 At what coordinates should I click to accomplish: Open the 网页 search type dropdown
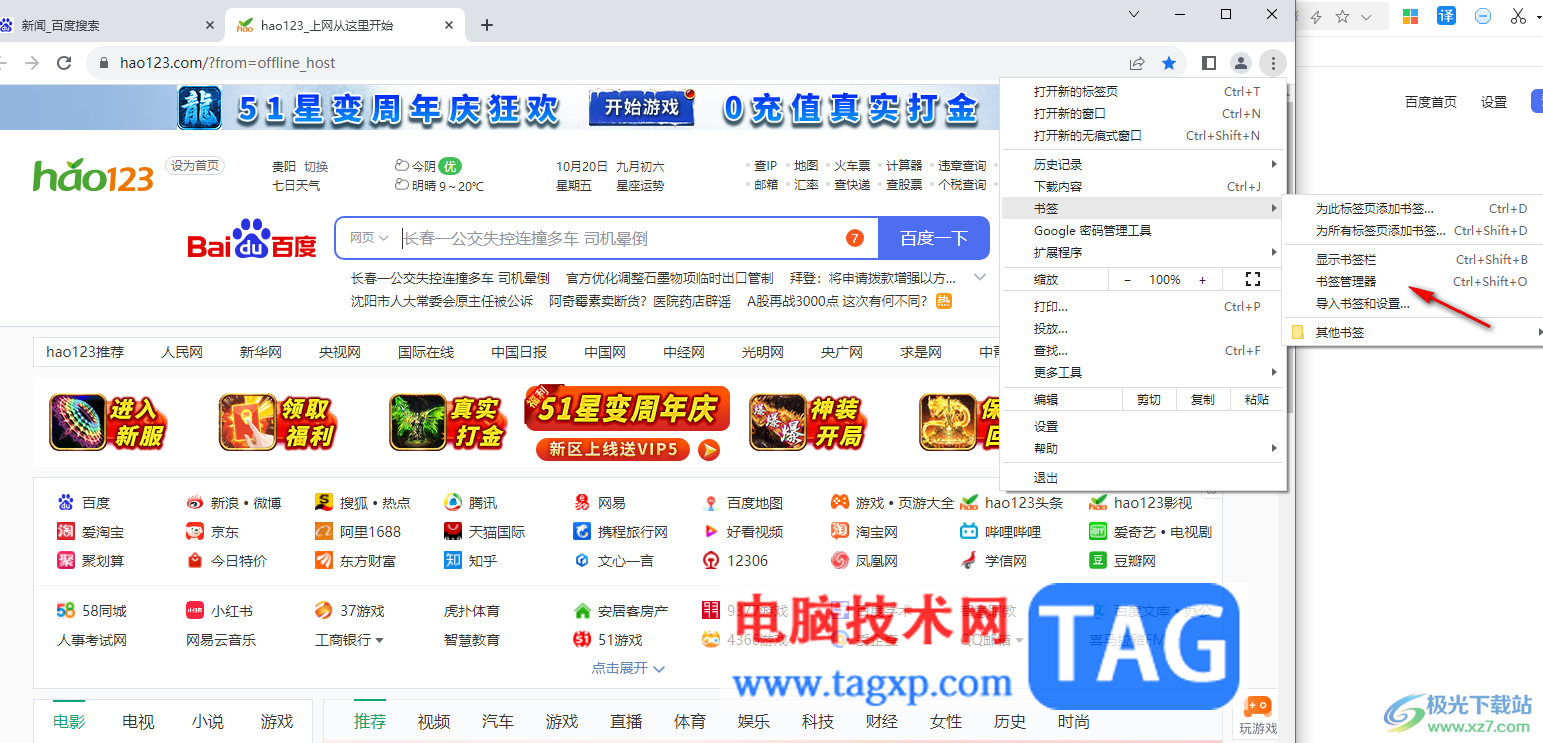369,238
